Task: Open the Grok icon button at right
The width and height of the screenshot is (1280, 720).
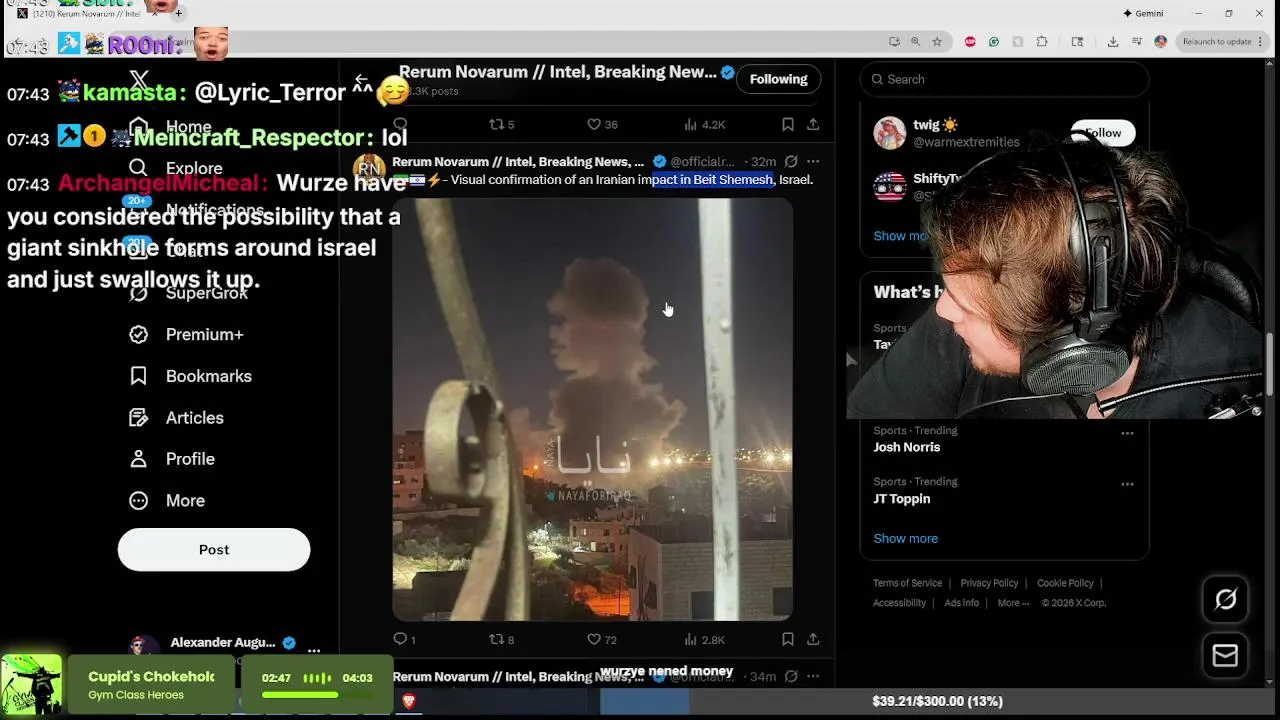Action: point(1225,599)
